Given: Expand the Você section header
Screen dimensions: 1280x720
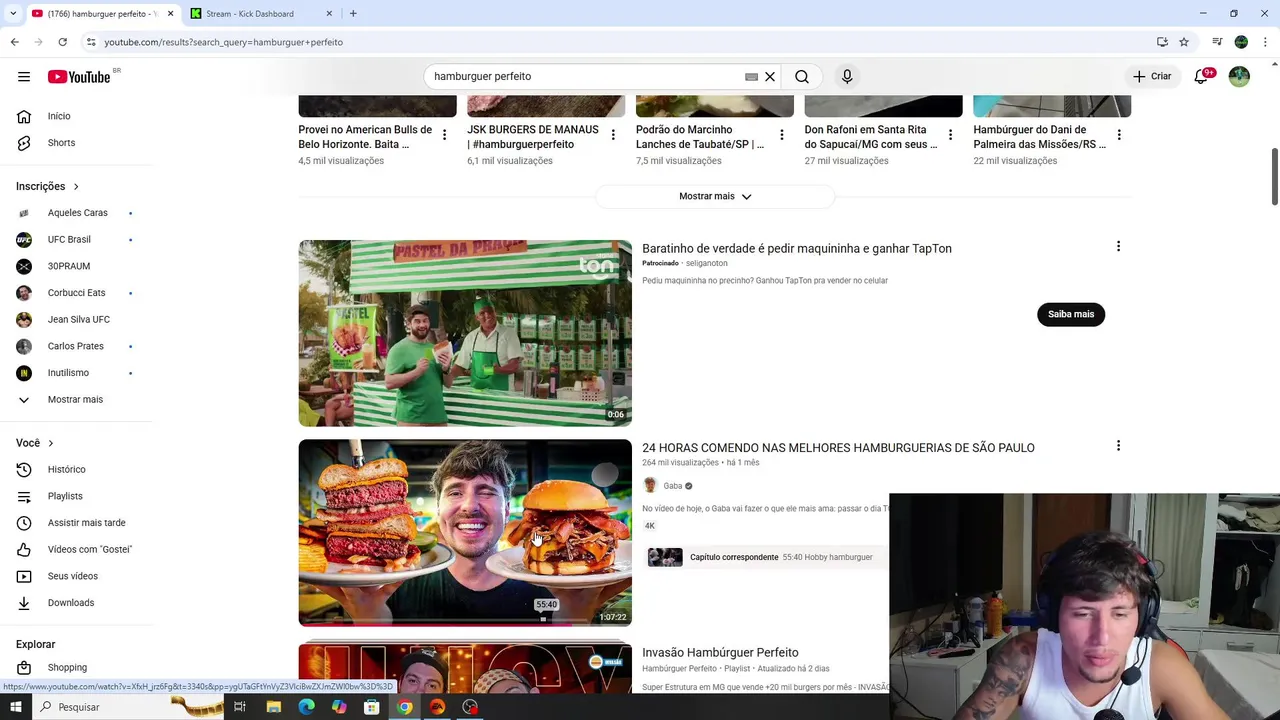Looking at the screenshot, I should [x=35, y=443].
